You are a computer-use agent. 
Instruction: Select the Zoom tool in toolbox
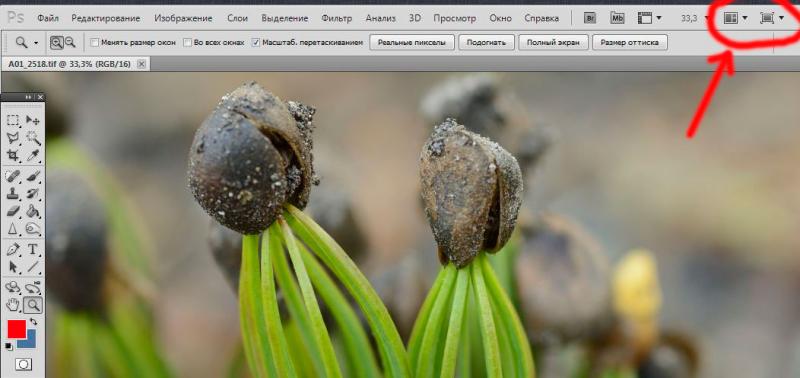point(33,306)
